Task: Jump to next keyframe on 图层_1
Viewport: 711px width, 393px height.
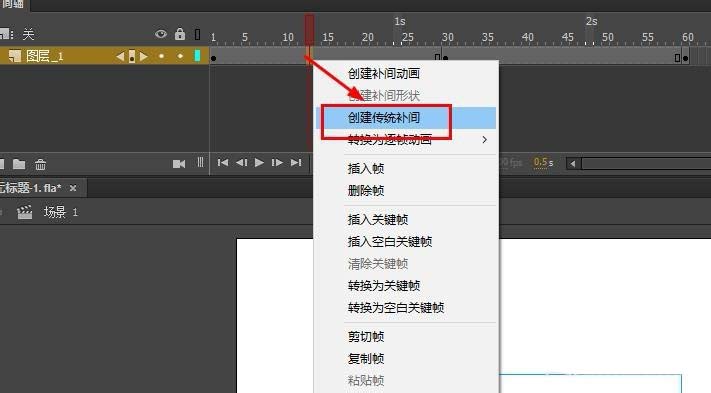Action: (x=143, y=57)
